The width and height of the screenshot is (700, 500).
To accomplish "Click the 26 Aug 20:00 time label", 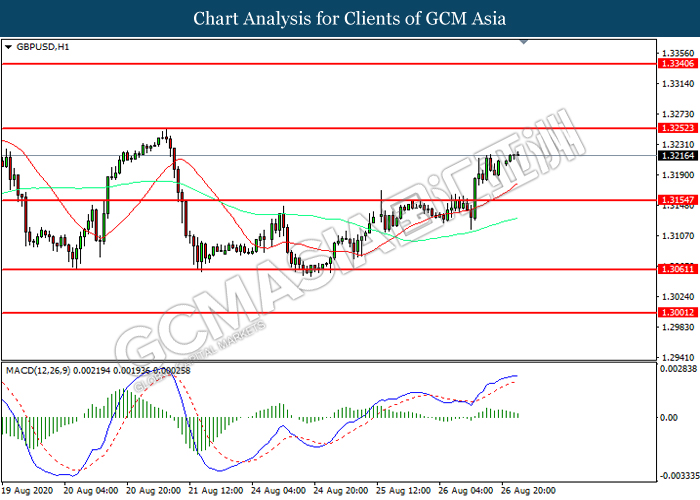I will pyautogui.click(x=528, y=491).
